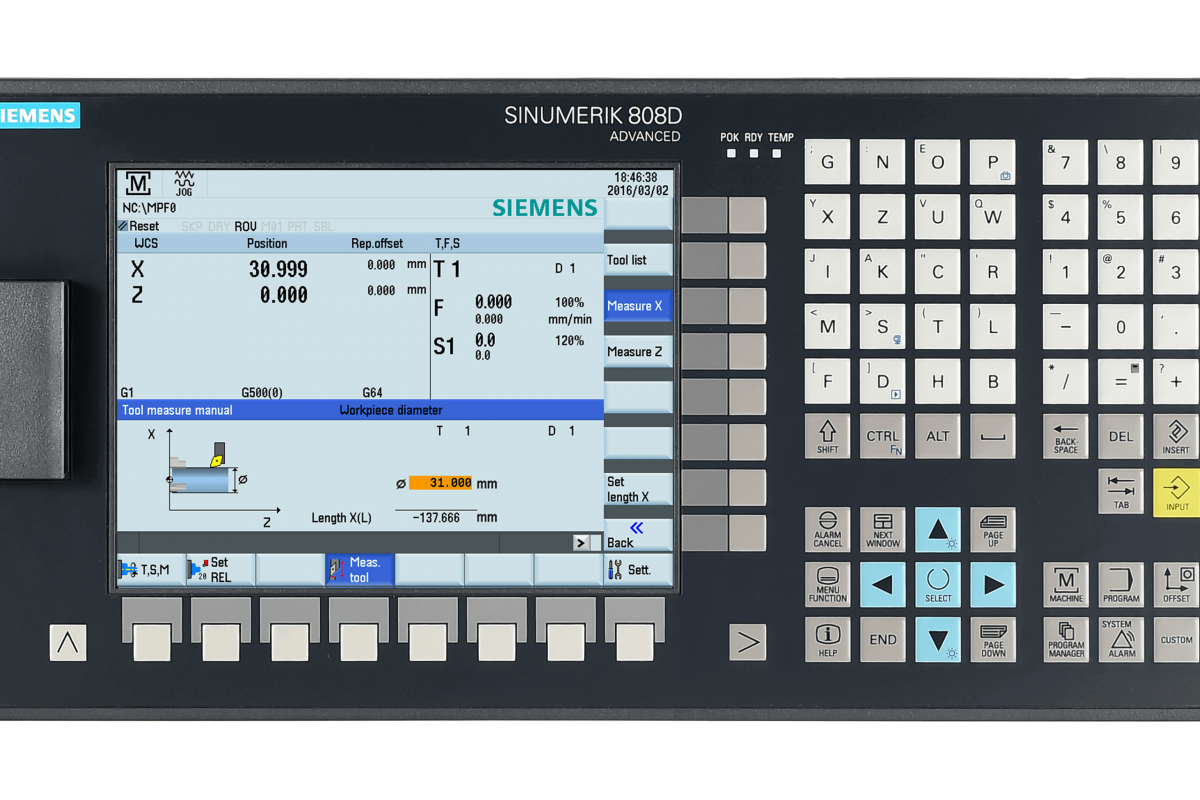Select the Measure Z softkey
Image resolution: width=1200 pixels, height=800 pixels.
point(637,352)
